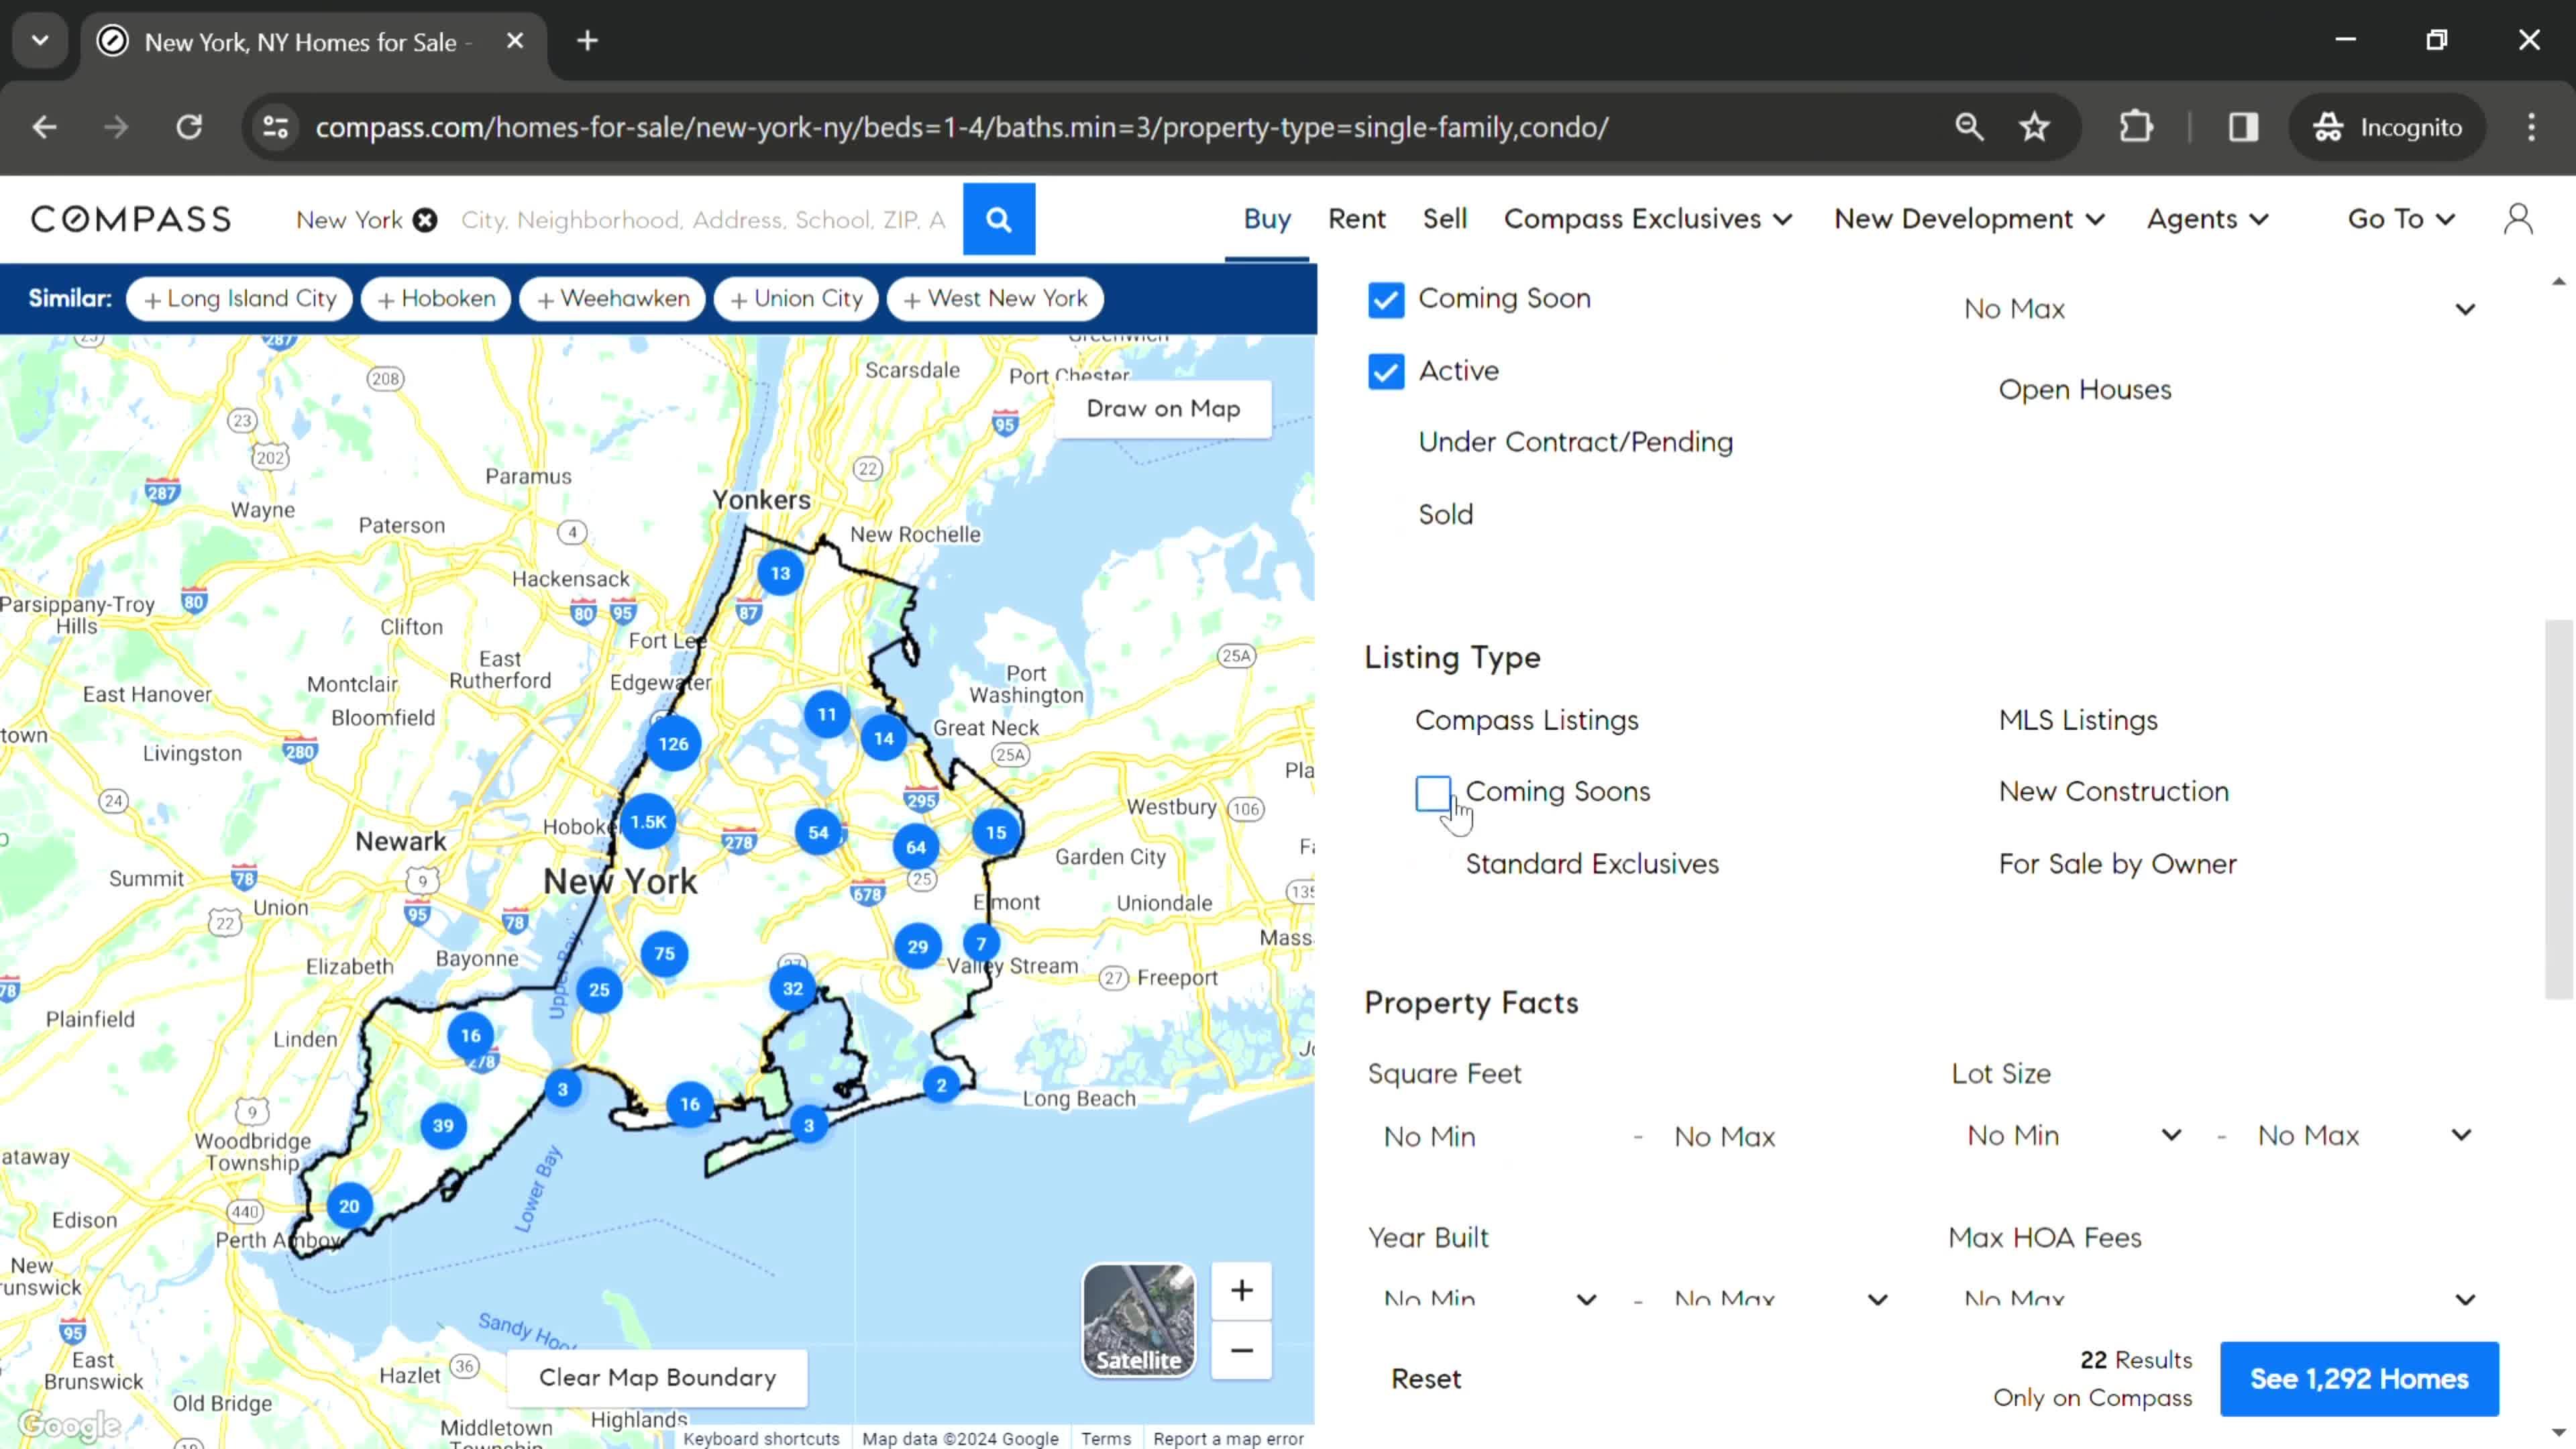Uncheck the Active status checkbox

coord(1385,372)
